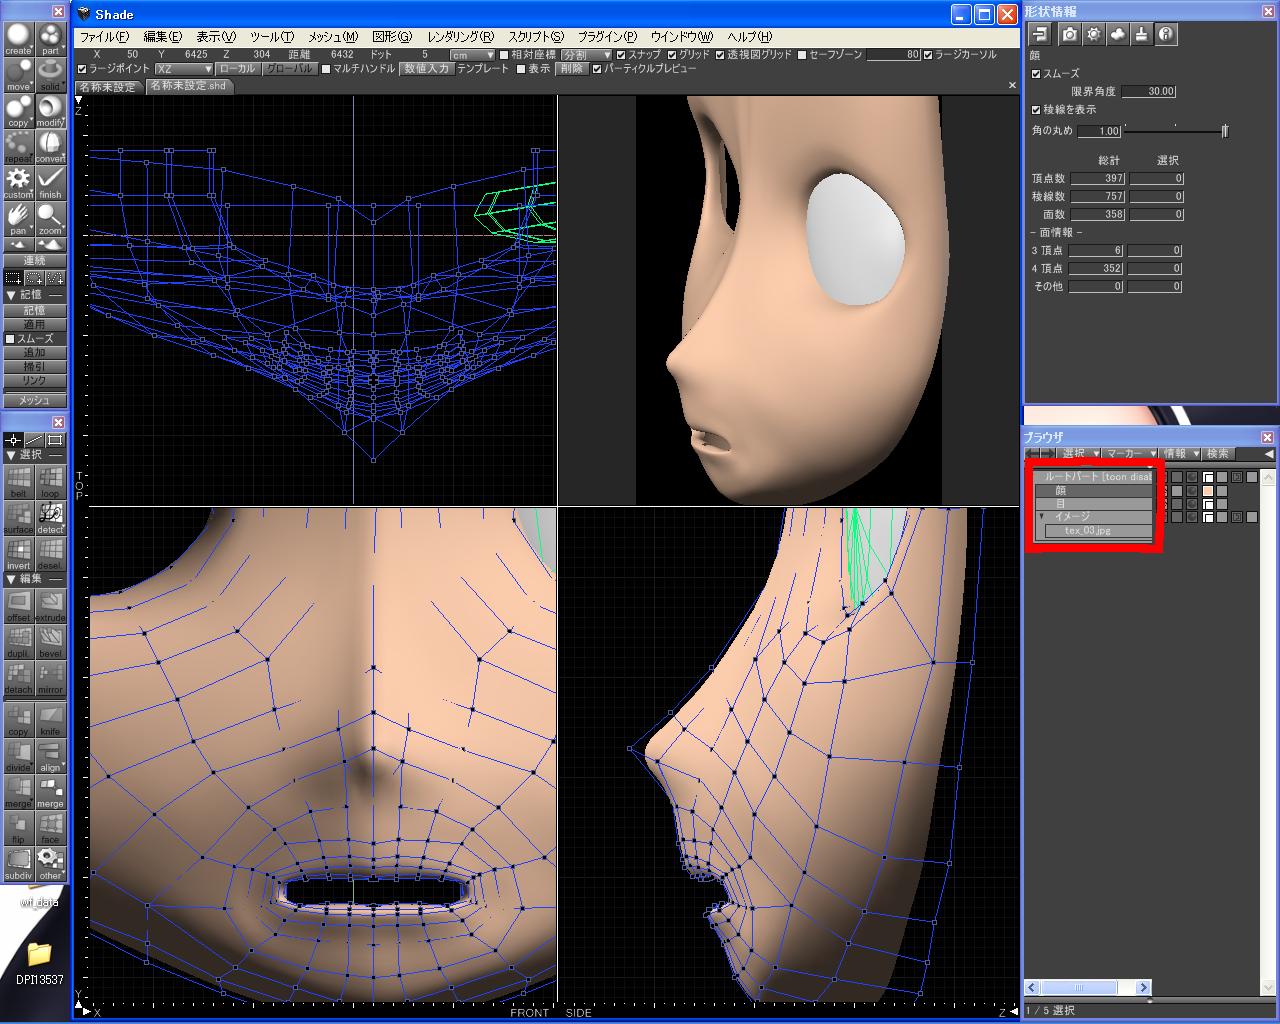Uncheck the 稜線を表示 checkbox
The image size is (1280, 1024).
coord(1037,110)
